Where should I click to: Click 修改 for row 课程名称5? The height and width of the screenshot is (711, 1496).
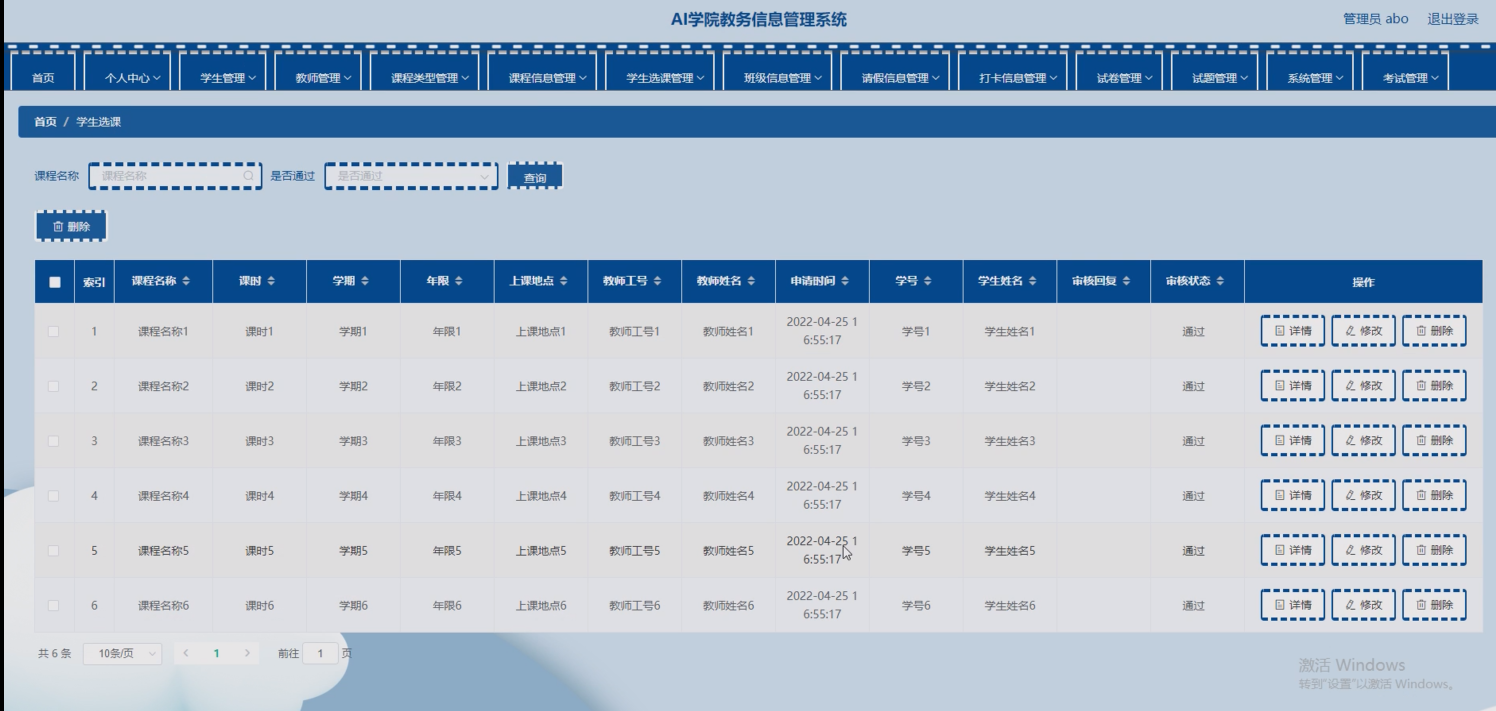[1363, 551]
